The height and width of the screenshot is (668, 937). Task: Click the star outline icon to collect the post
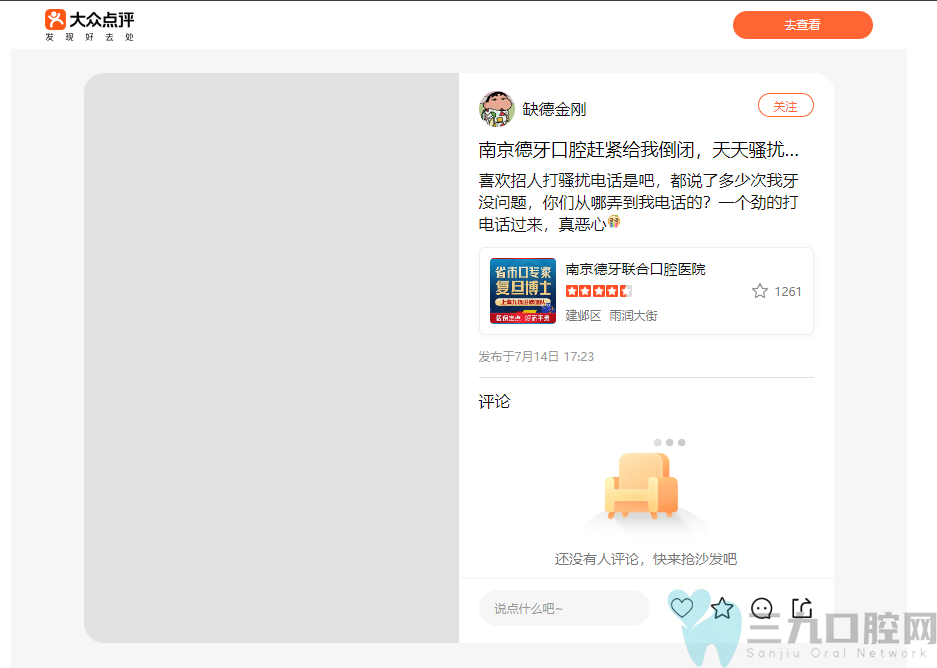tap(722, 607)
